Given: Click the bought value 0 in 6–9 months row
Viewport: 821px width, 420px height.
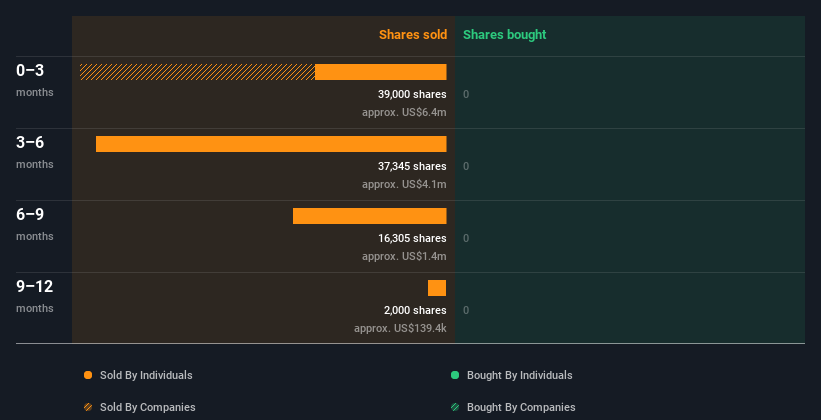Looking at the screenshot, I should pos(466,238).
